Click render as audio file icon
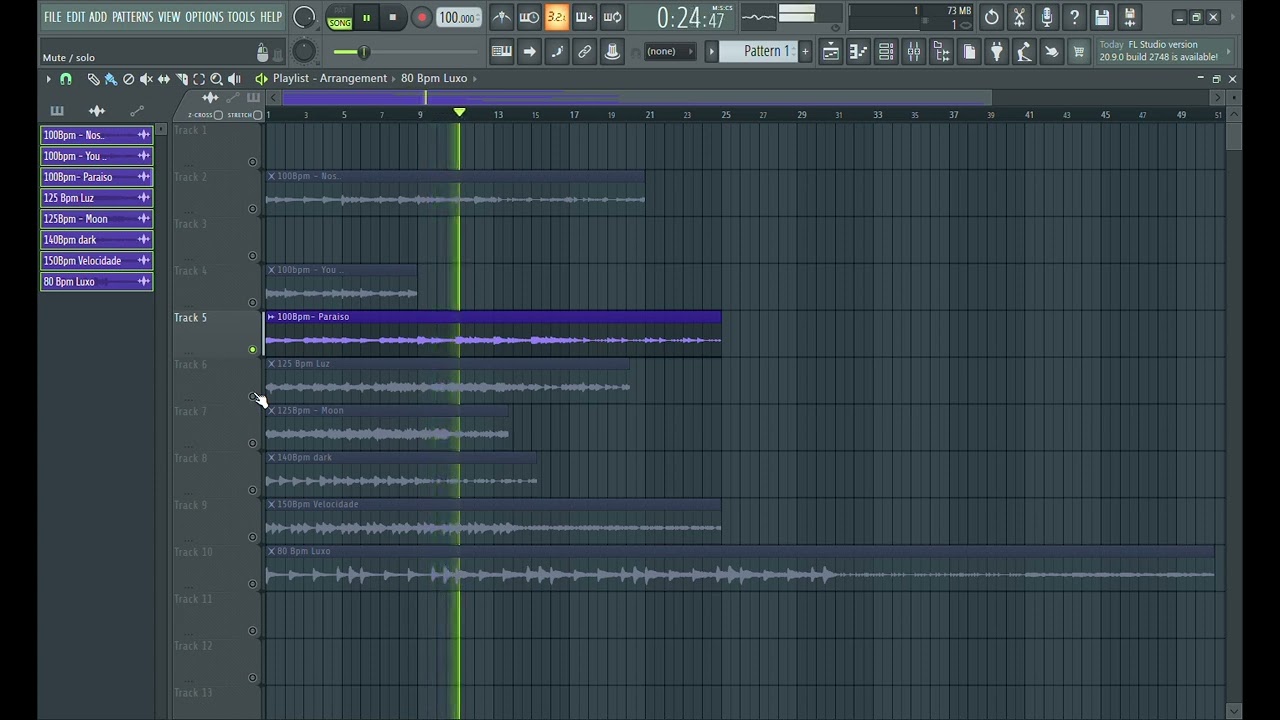This screenshot has height=720, width=1280. point(1129,17)
